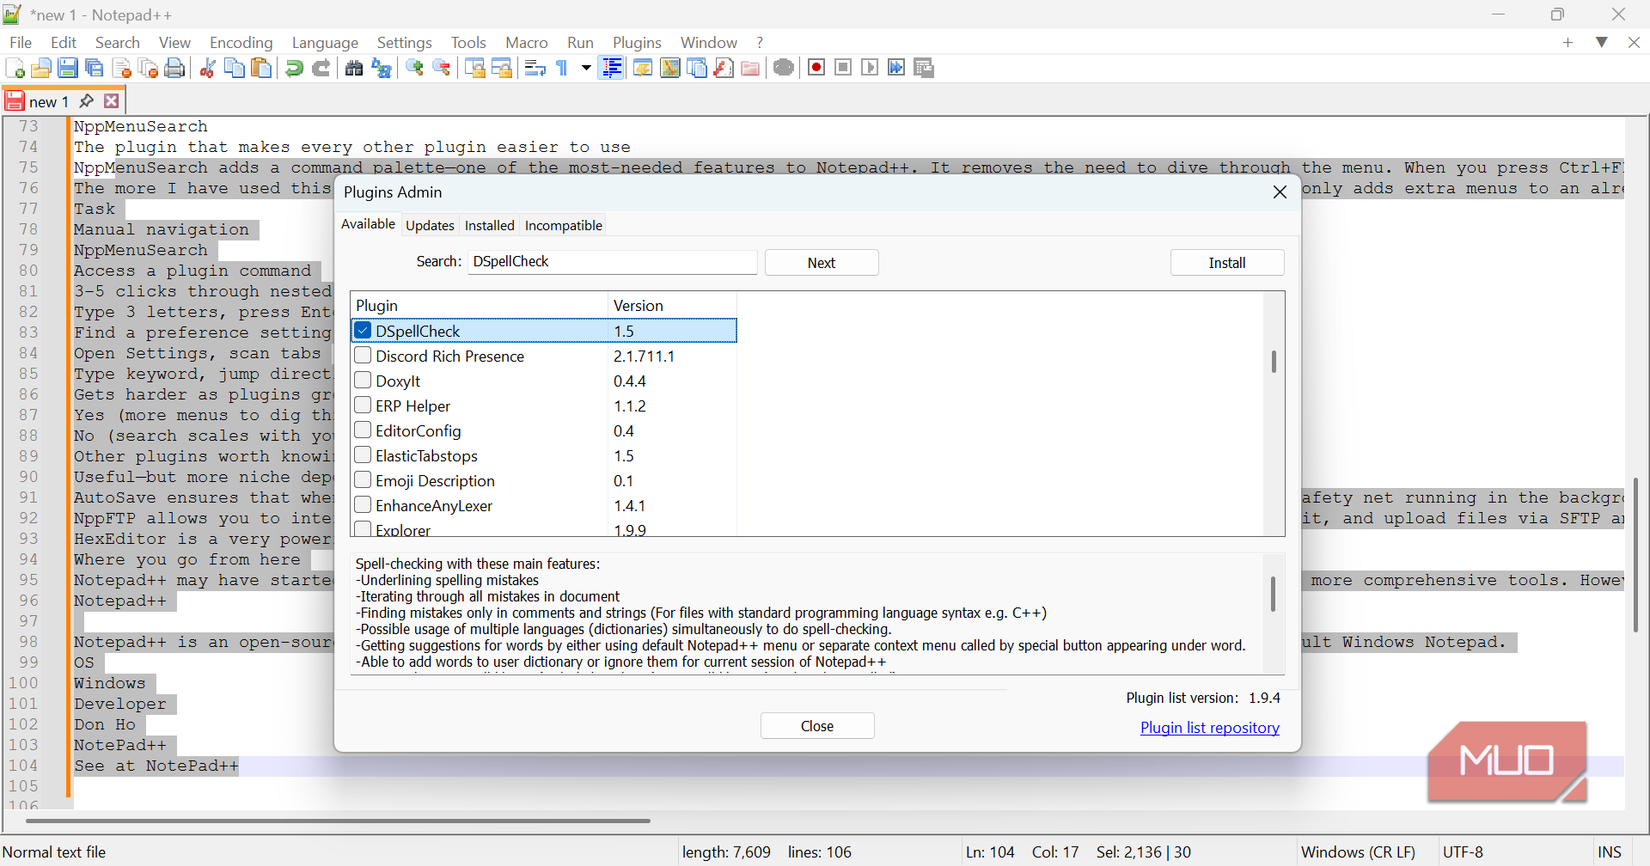Enable the ERP Helper checkbox
Image resolution: width=1650 pixels, height=866 pixels.
[363, 406]
